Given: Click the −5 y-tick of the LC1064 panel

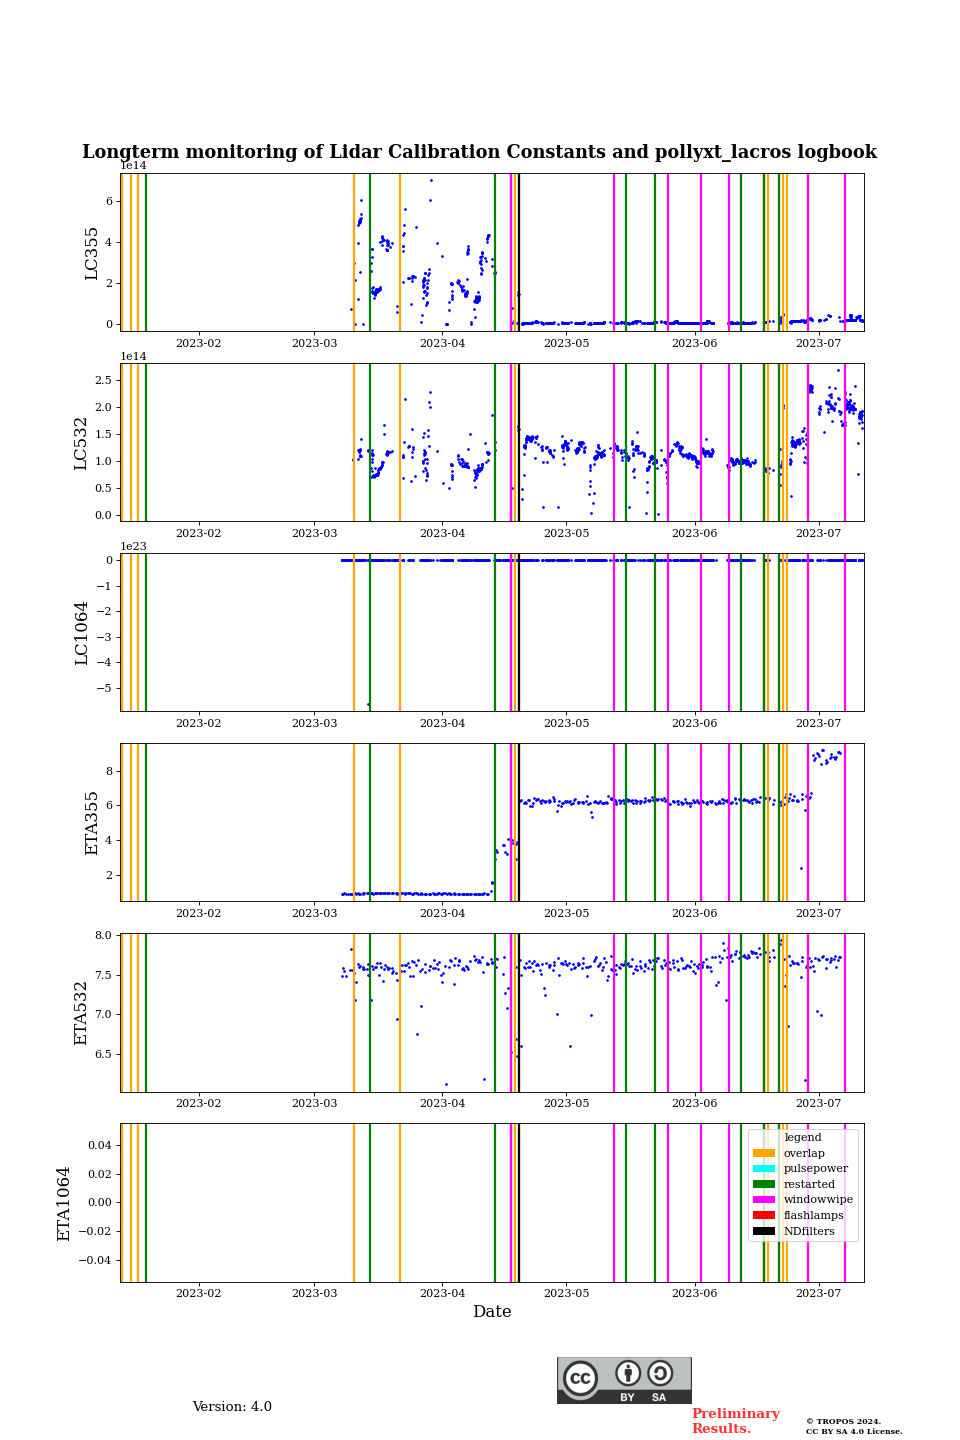Looking at the screenshot, I should coord(106,688).
